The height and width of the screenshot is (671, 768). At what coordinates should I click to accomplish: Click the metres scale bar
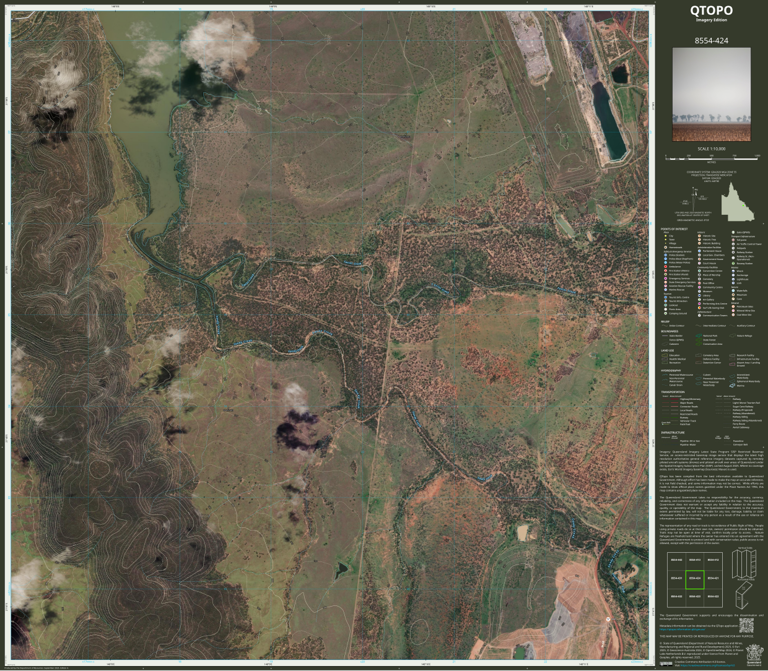click(712, 158)
